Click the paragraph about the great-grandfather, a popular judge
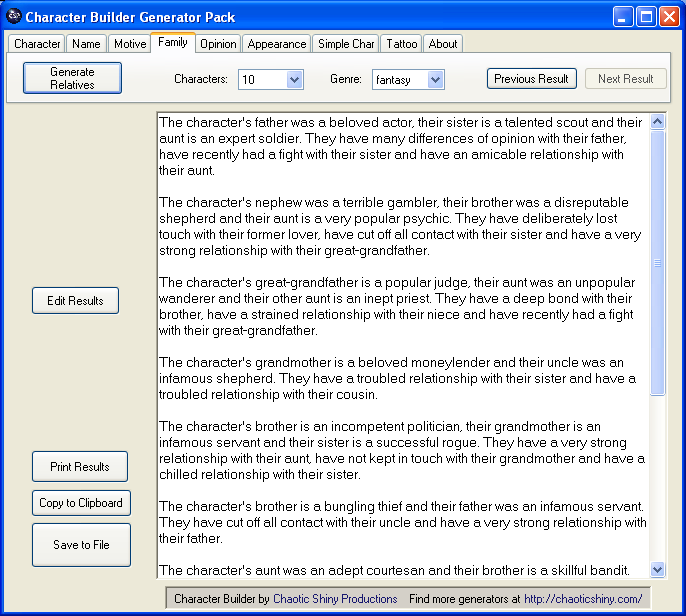Viewport: 686px width, 616px height. (x=398, y=306)
